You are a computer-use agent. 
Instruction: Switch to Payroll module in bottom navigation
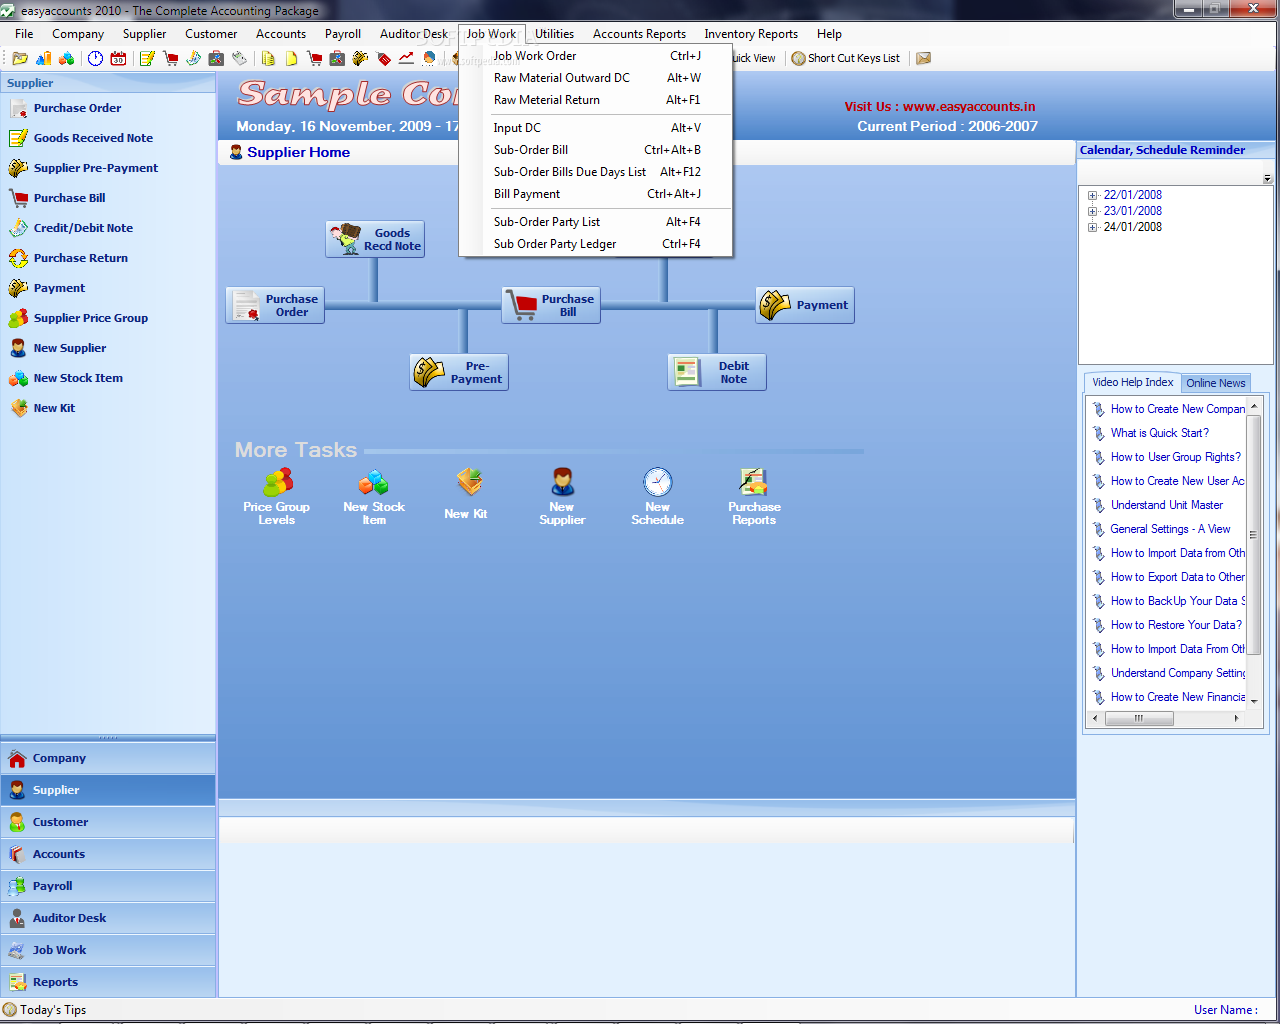click(x=108, y=886)
